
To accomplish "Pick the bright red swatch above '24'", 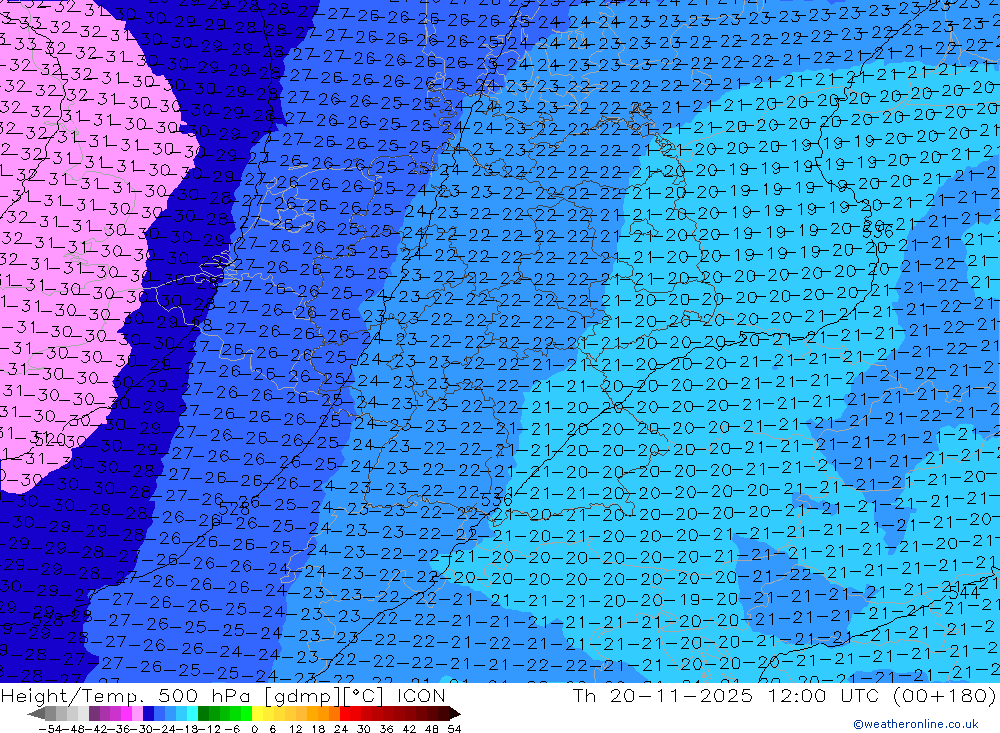I will (x=345, y=714).
